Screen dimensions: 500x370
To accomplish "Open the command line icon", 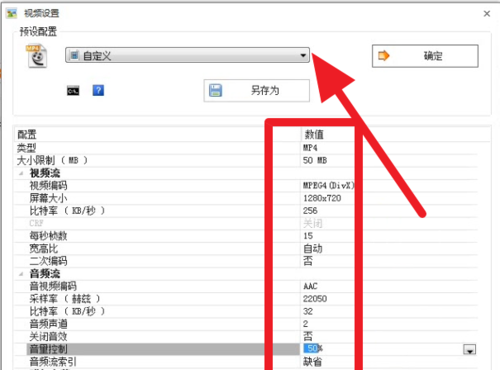I will coord(73,90).
